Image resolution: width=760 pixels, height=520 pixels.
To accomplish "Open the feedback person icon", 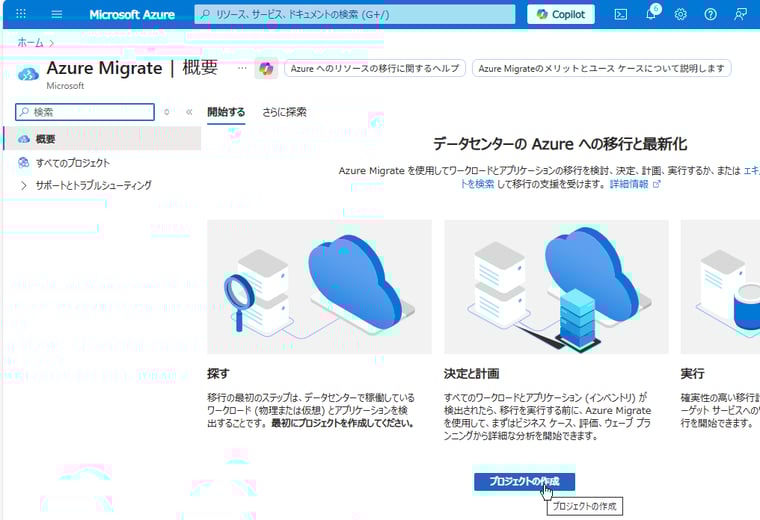I will tap(740, 15).
